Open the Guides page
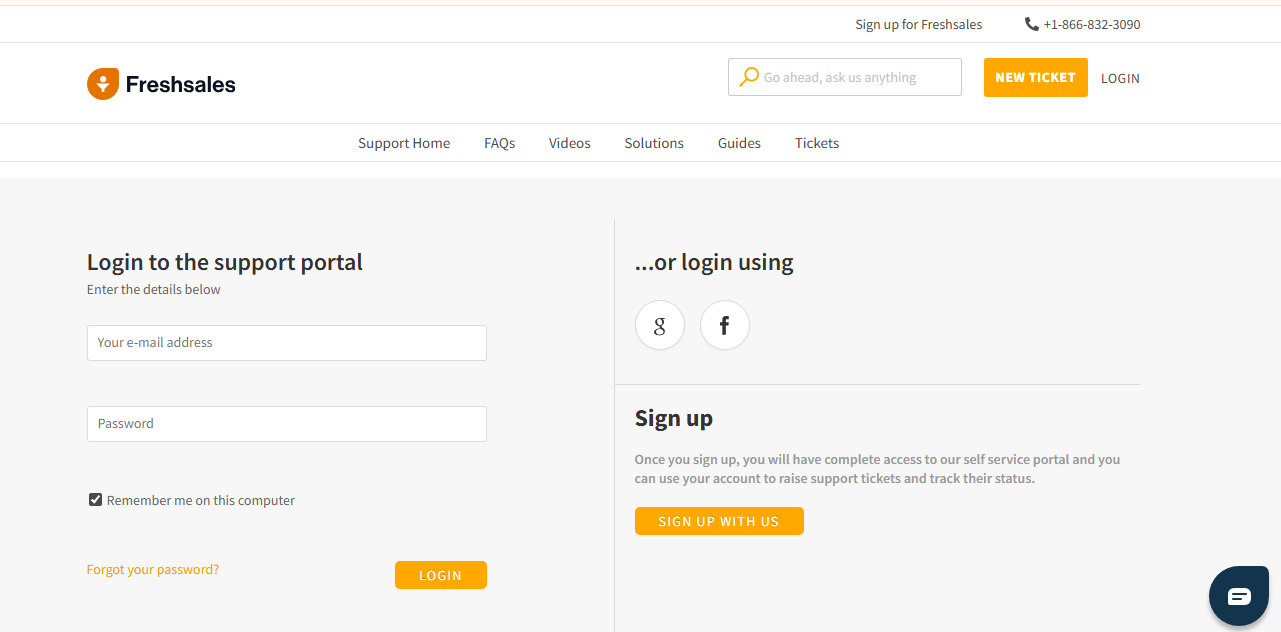The height and width of the screenshot is (632, 1281). [x=739, y=143]
